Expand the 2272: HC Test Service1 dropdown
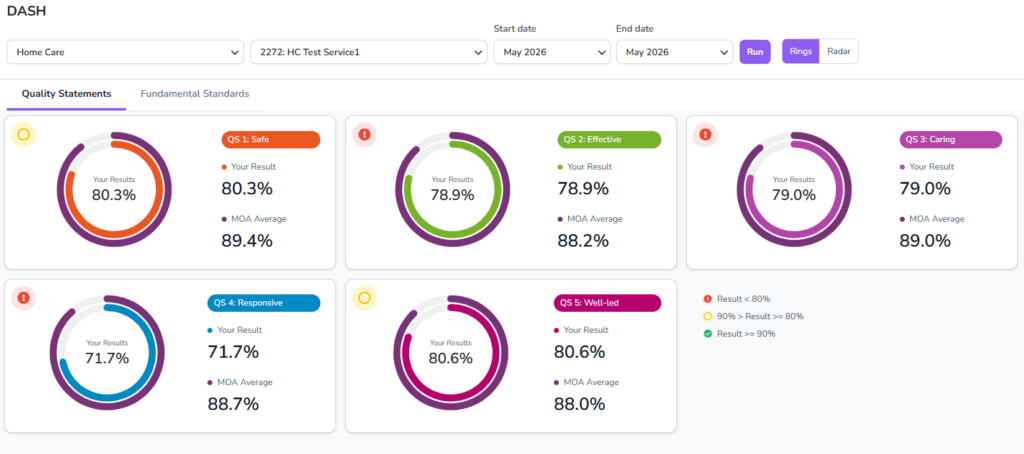 tap(369, 52)
